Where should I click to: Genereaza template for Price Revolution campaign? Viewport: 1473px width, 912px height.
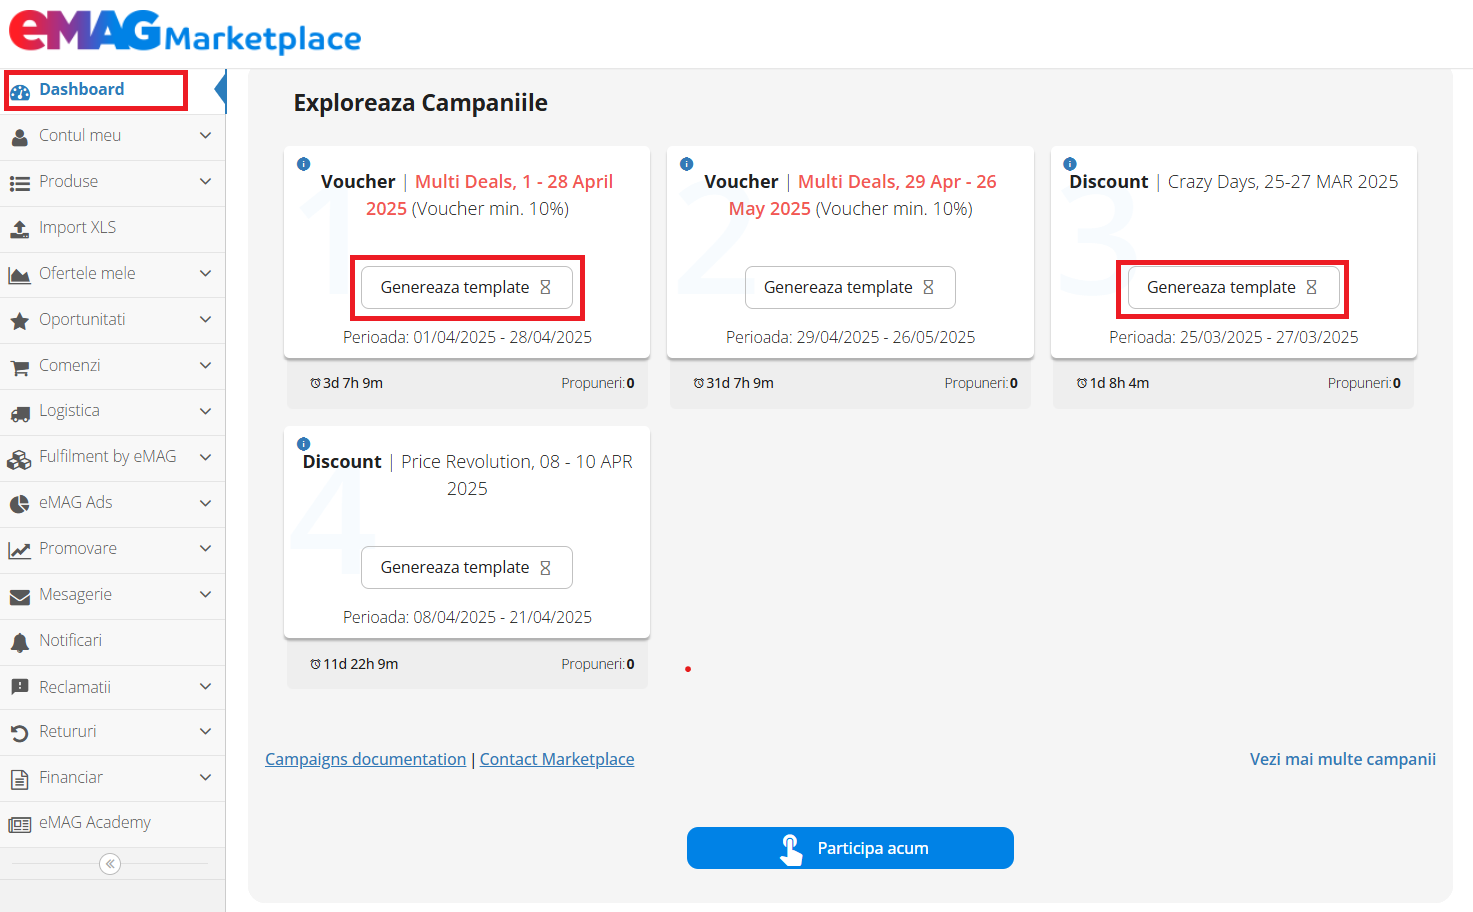pyautogui.click(x=466, y=567)
